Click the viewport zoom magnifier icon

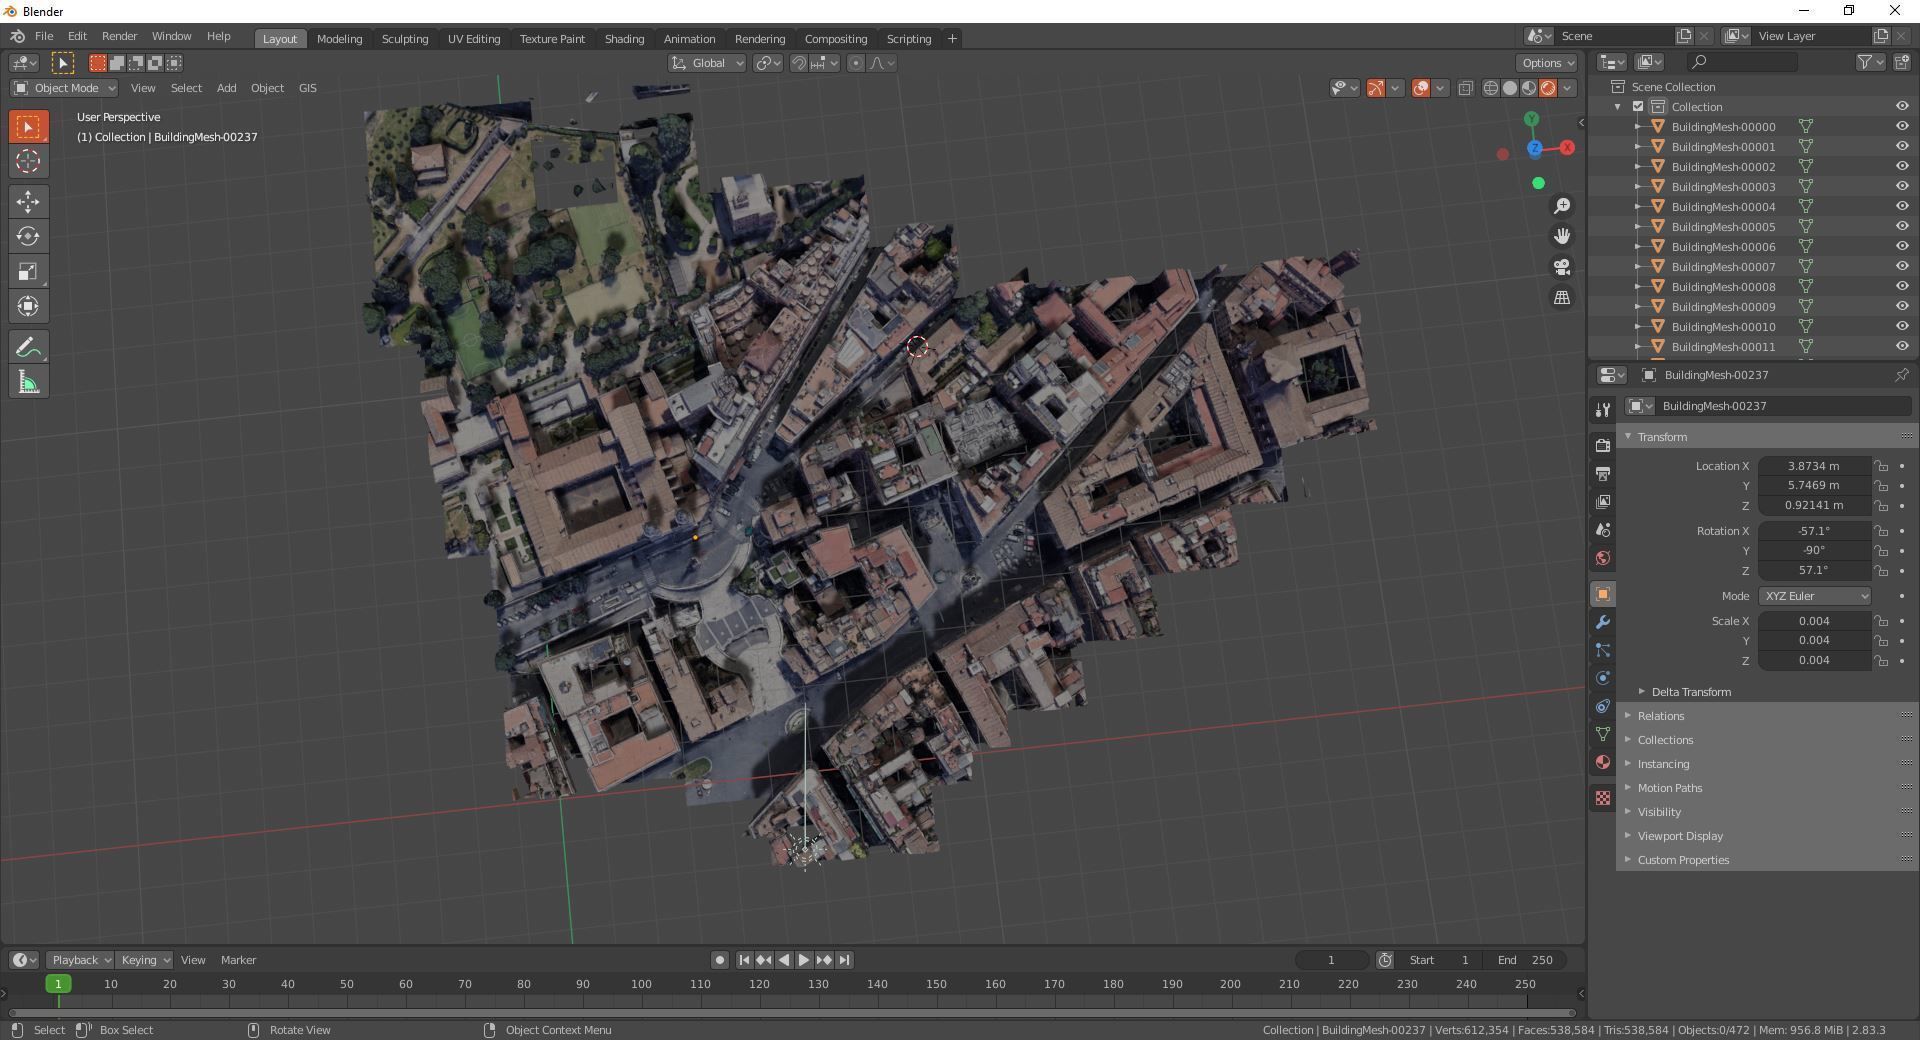click(1562, 206)
